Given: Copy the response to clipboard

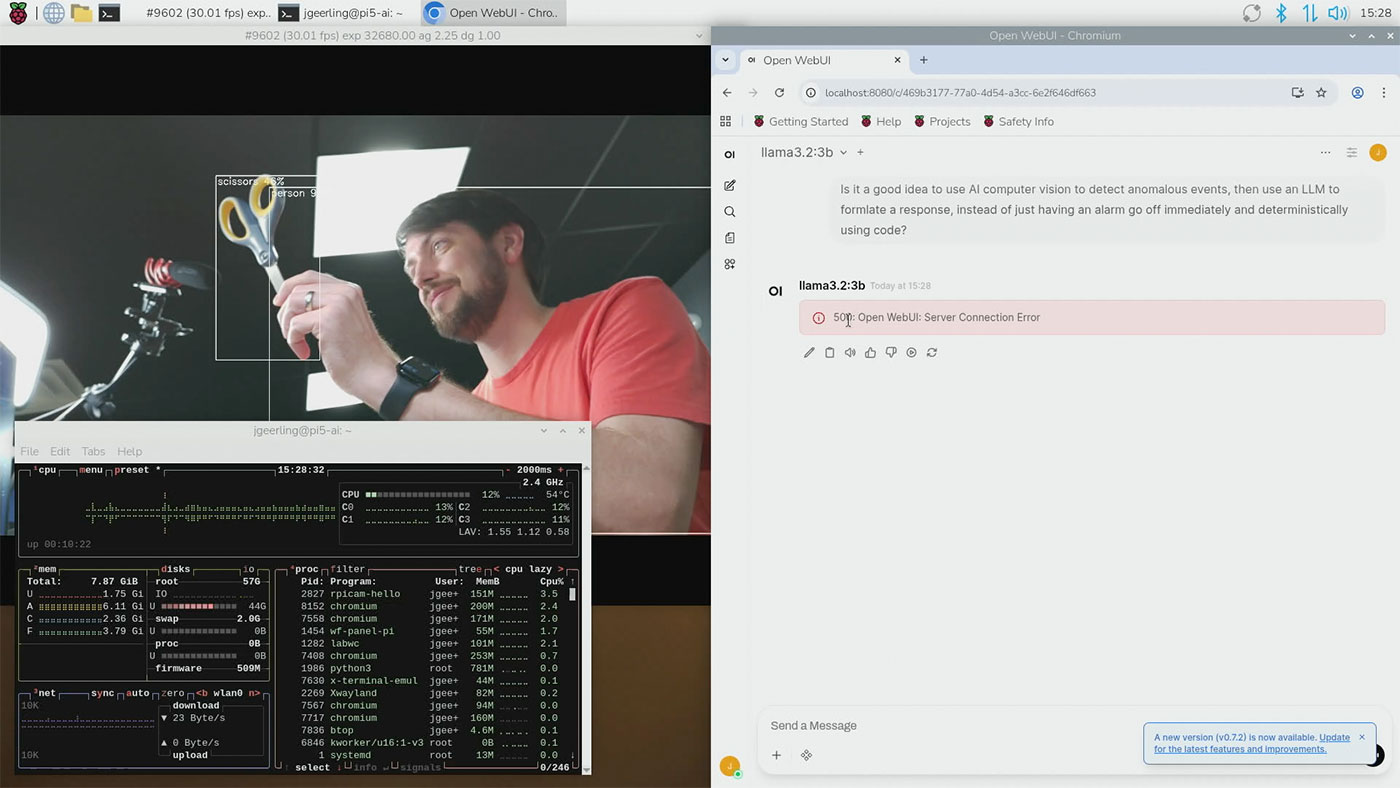Looking at the screenshot, I should [830, 353].
